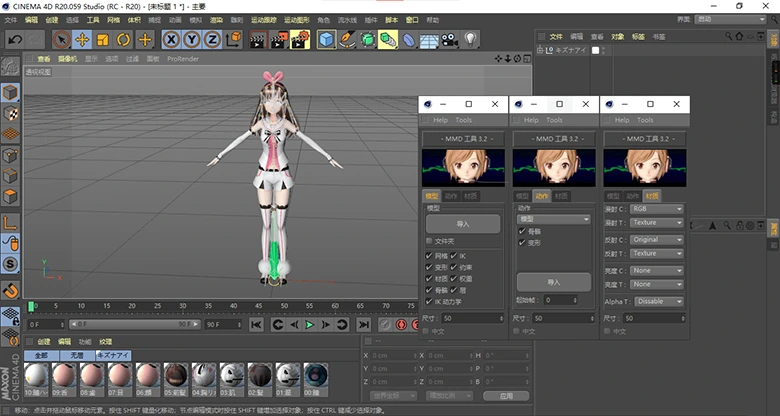
Task: Switch to 动作 tab in first MMD window
Action: pos(451,196)
